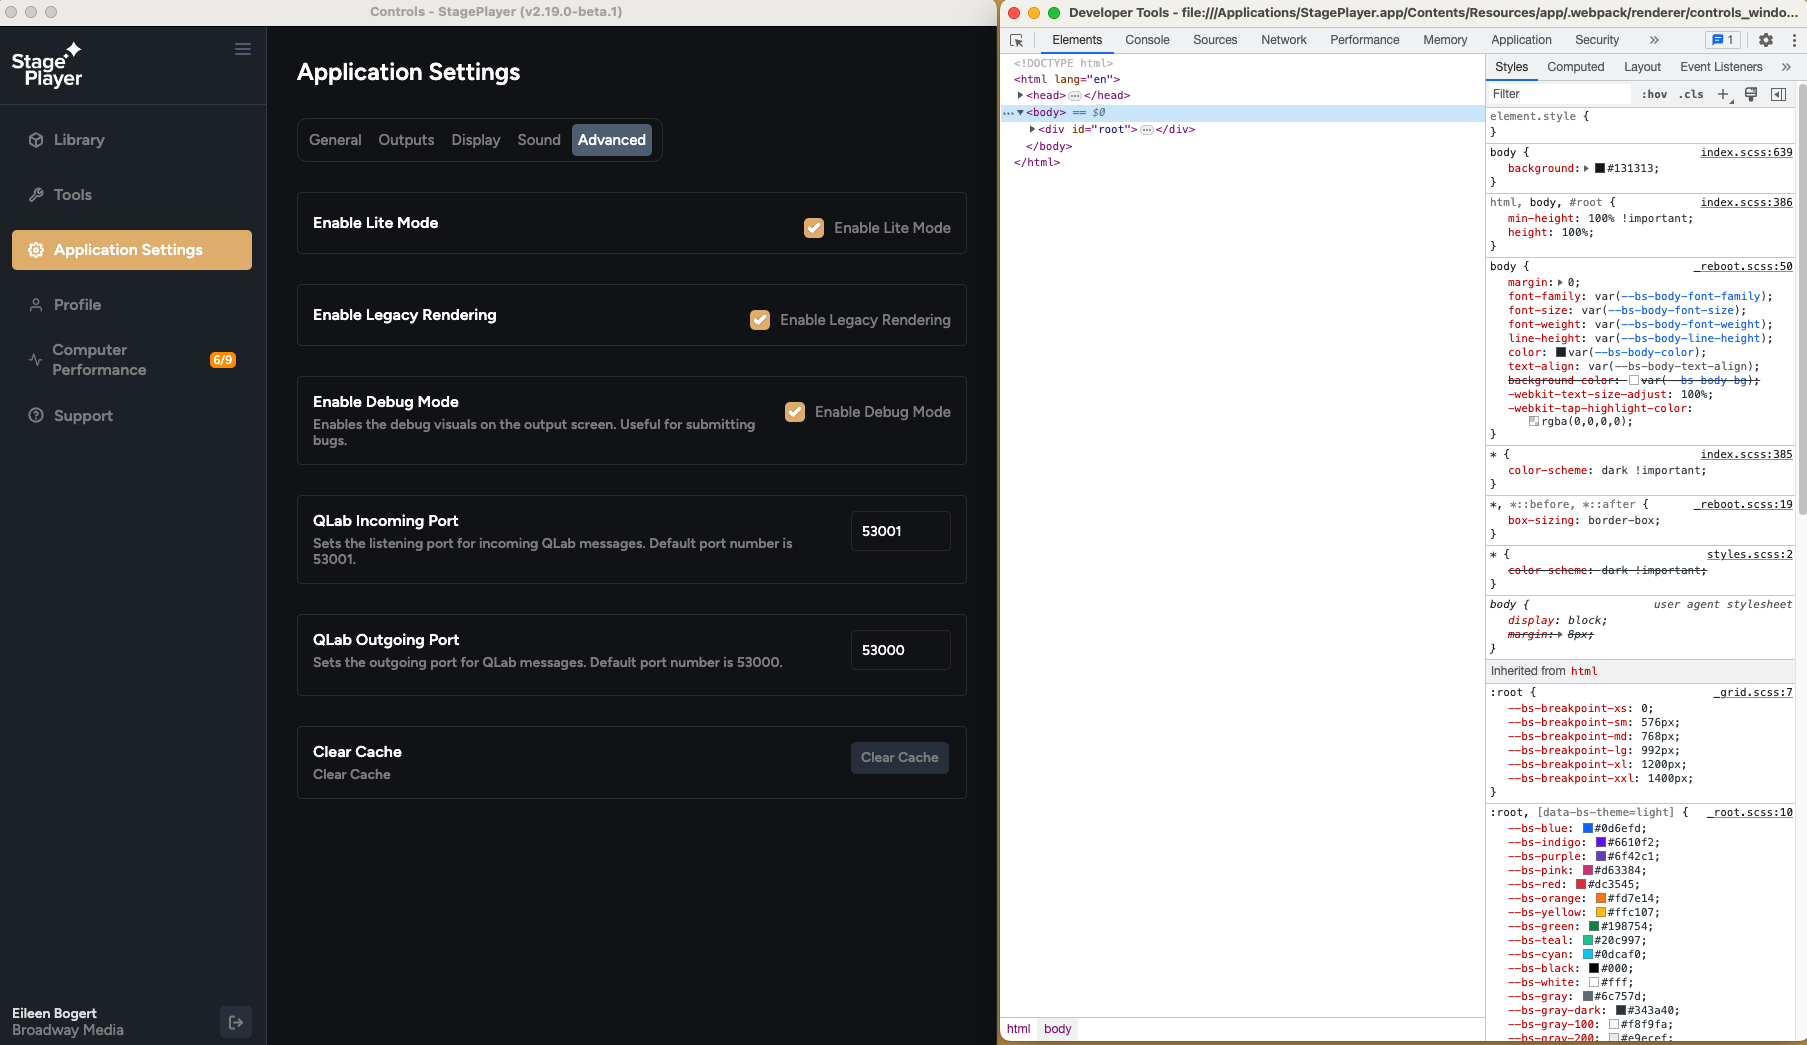Open the index.scss:639 source link
The width and height of the screenshot is (1807, 1045).
click(x=1746, y=153)
